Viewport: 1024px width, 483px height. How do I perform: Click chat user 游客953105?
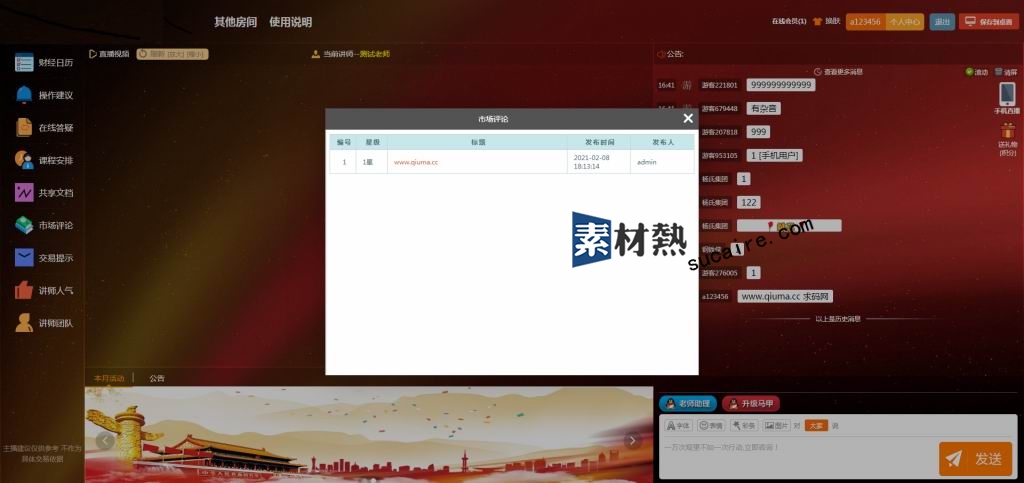719,155
